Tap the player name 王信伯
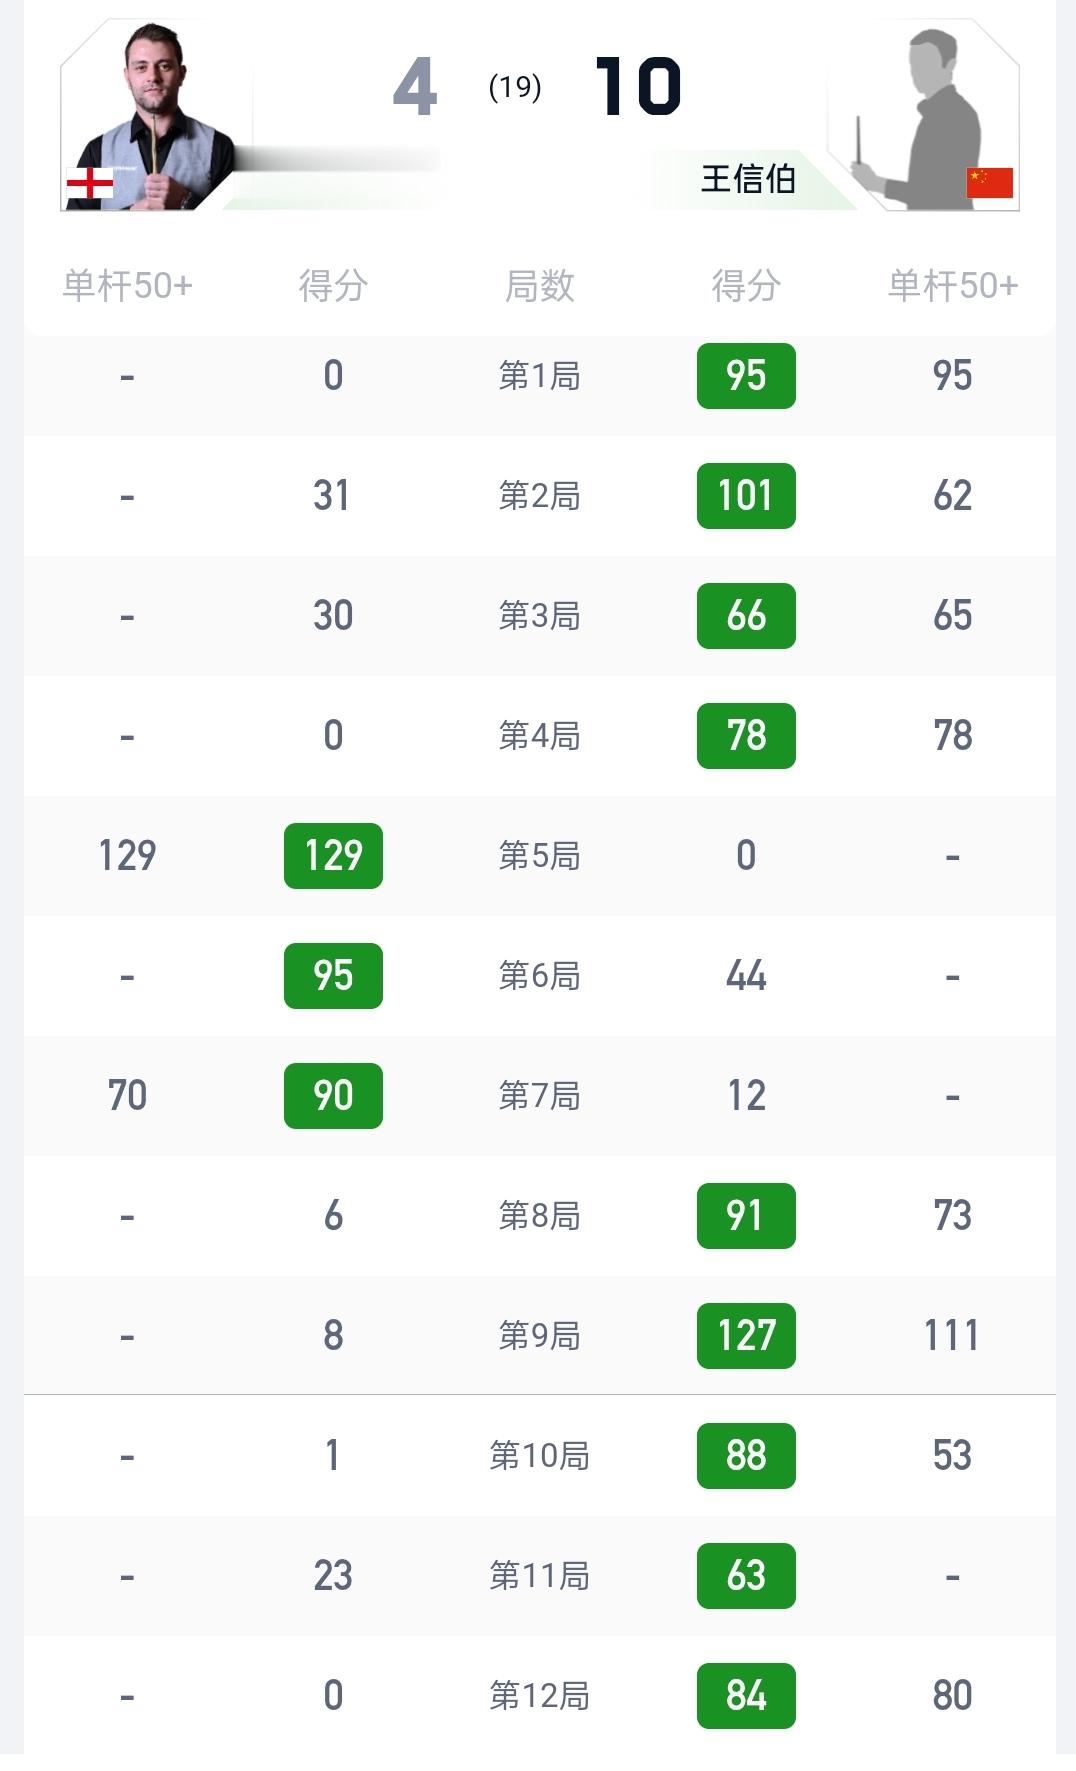 coord(748,179)
